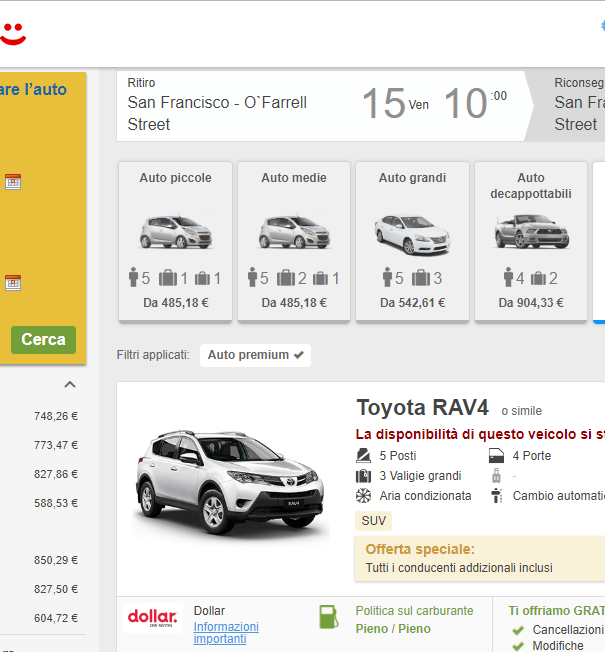This screenshot has width=605, height=652.
Task: Click the green fuel pump icon
Action: click(x=328, y=617)
